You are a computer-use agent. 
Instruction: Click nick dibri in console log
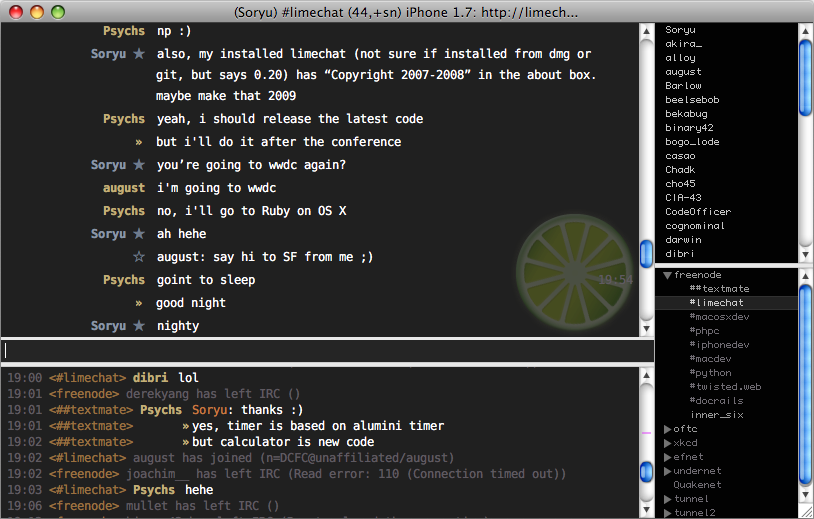[150, 378]
